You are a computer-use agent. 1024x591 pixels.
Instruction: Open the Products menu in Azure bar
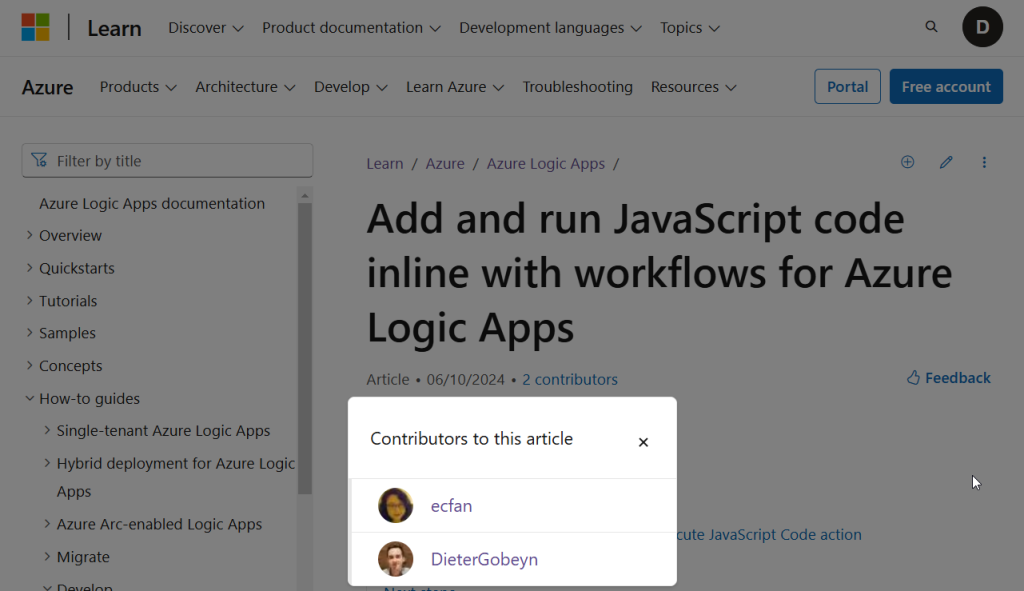[x=138, y=86]
